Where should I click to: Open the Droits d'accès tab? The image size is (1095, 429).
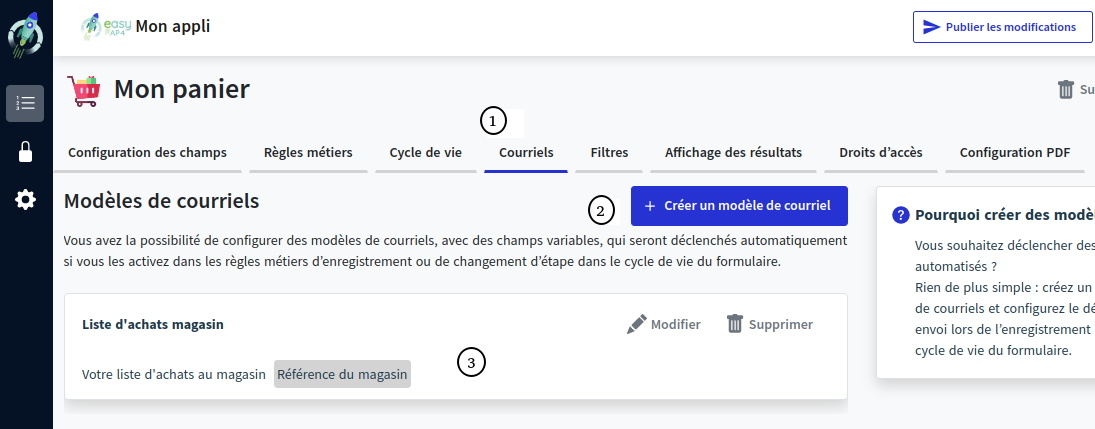pos(880,153)
